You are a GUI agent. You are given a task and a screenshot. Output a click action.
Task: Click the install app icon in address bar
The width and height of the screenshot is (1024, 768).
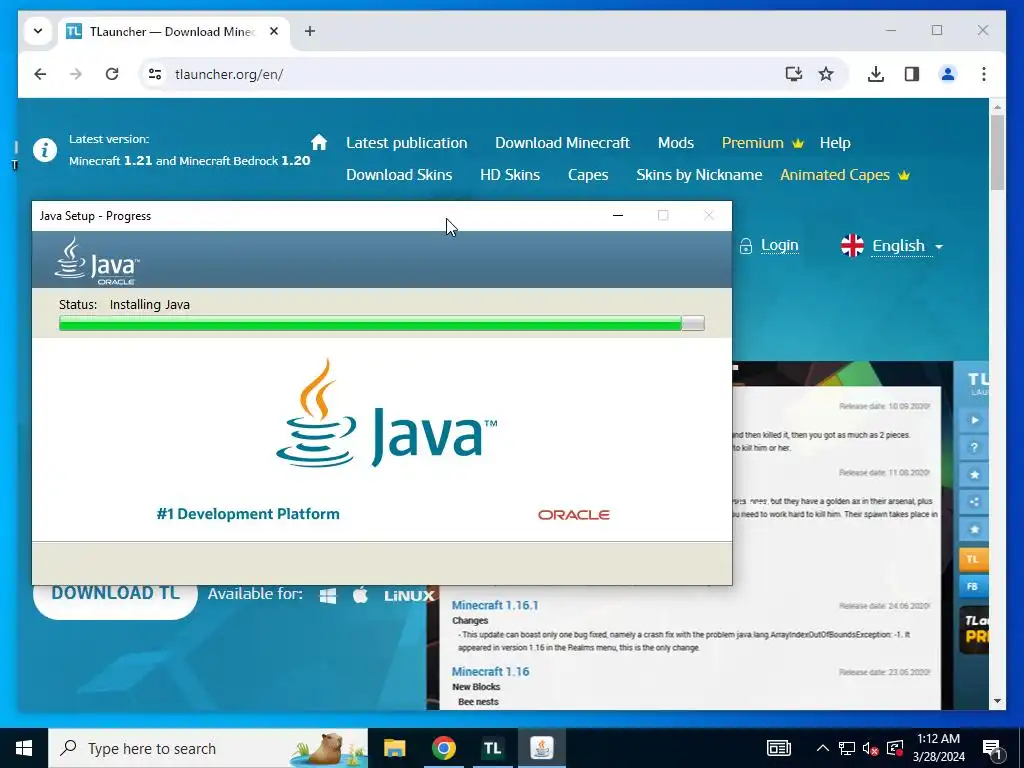point(793,74)
